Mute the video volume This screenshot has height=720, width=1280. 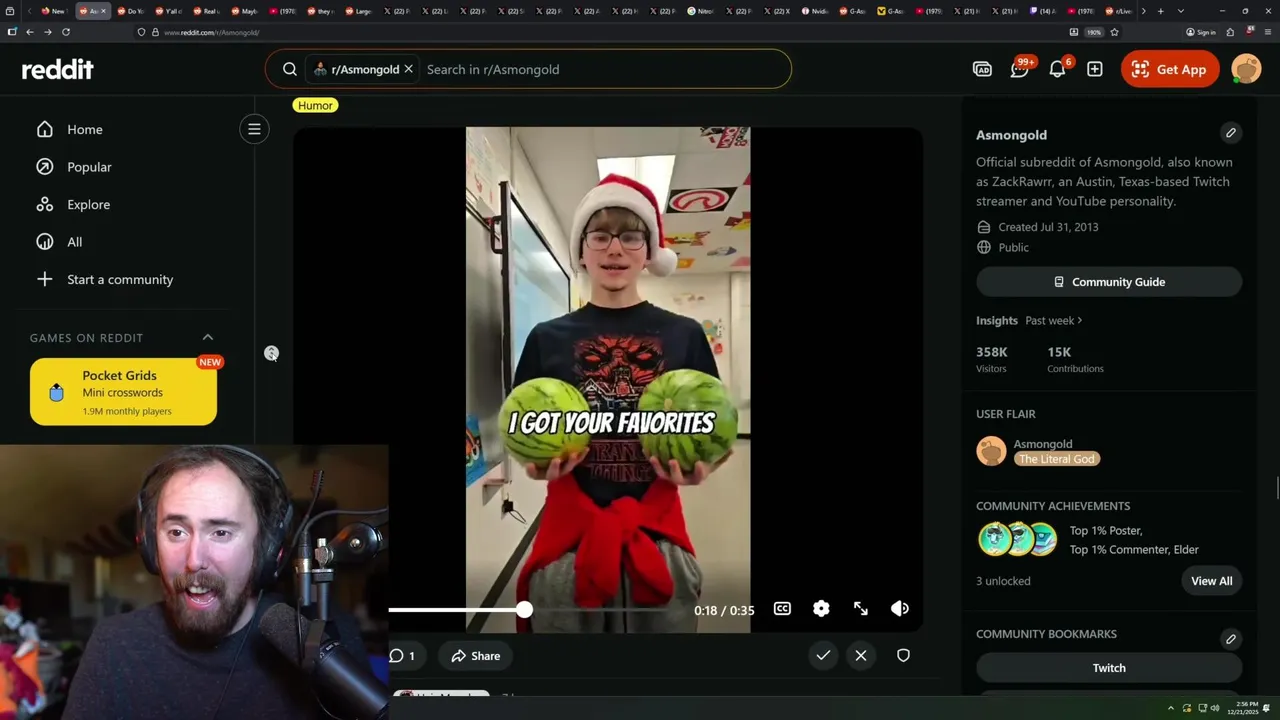click(x=900, y=608)
